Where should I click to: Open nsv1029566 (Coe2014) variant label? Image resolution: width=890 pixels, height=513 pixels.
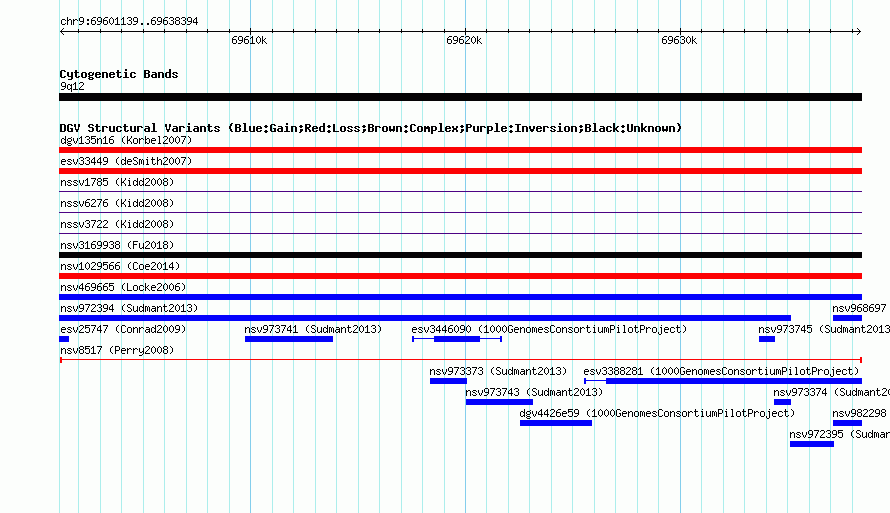coord(120,266)
